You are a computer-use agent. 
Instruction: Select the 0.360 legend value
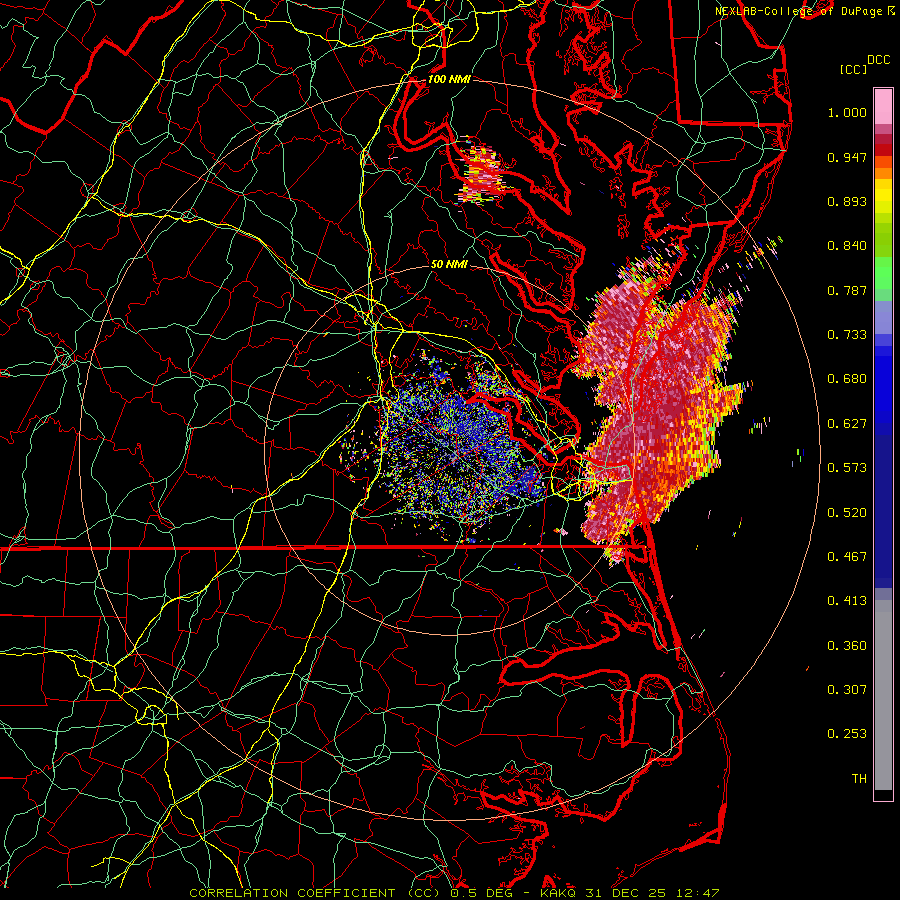[847, 646]
